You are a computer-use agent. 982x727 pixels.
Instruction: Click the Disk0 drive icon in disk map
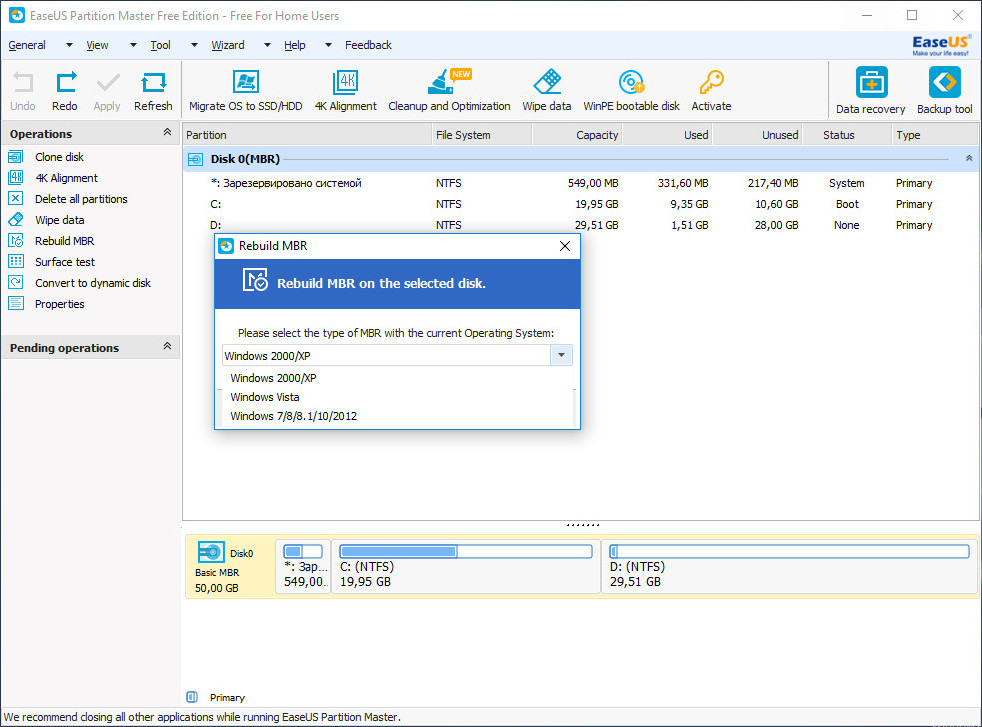pyautogui.click(x=211, y=552)
